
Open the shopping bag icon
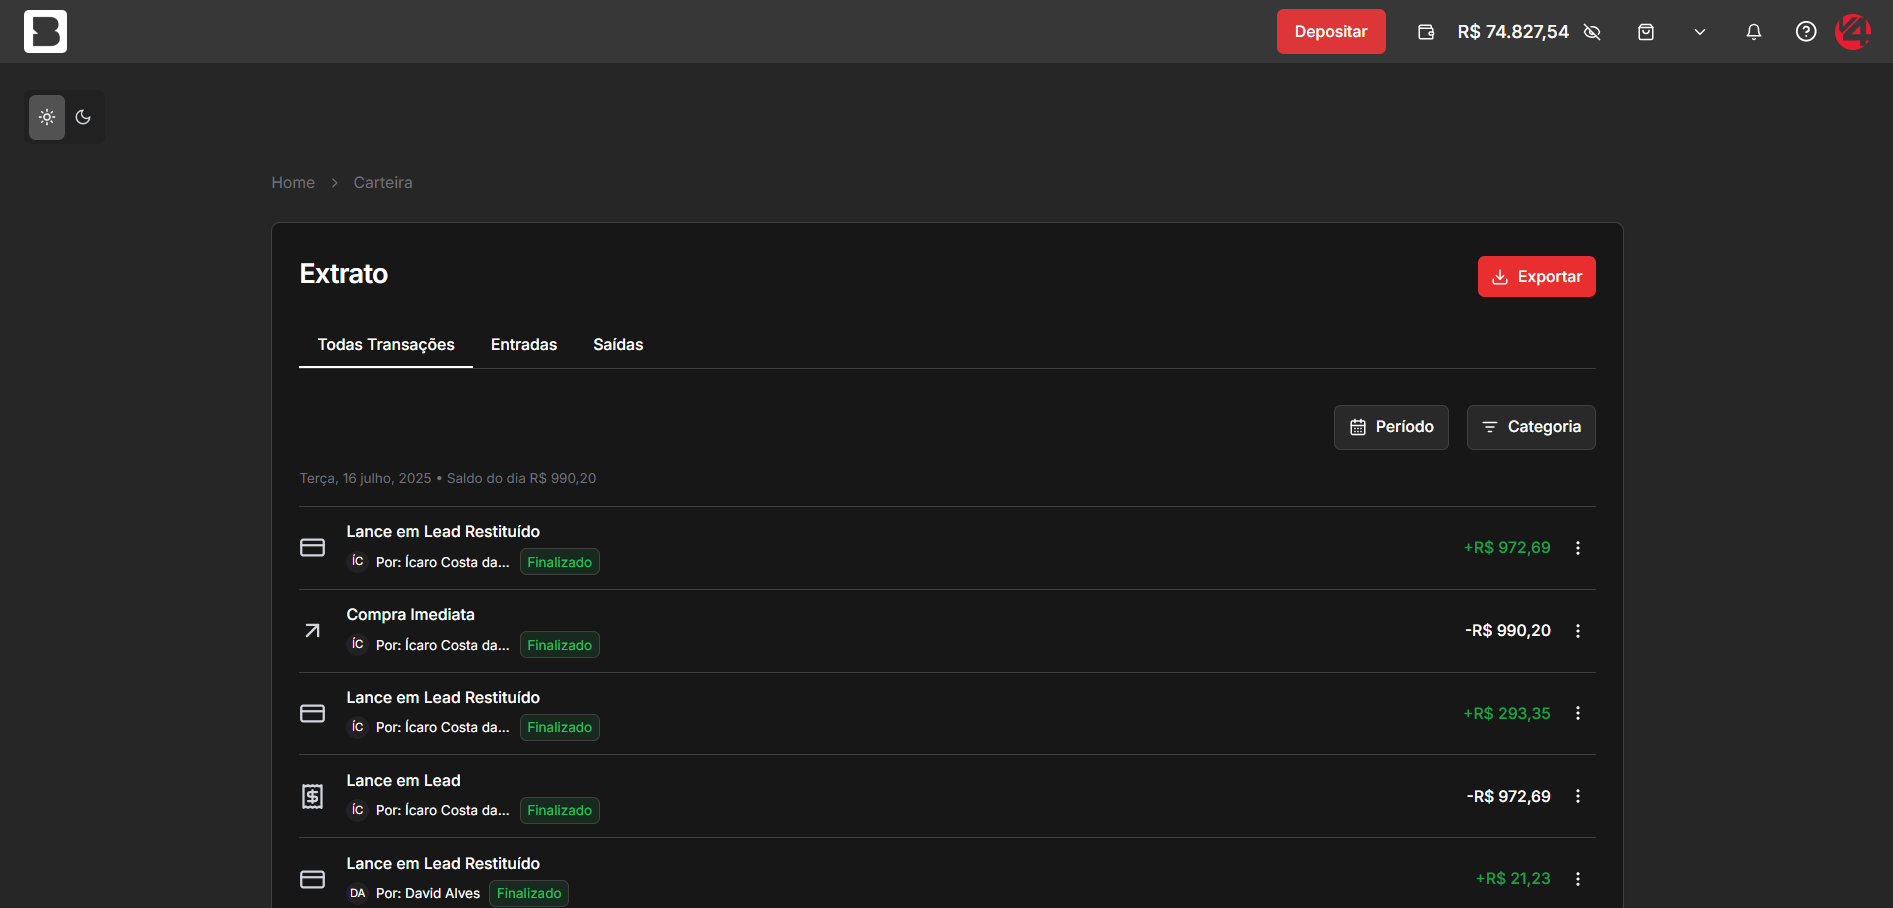tap(1646, 32)
